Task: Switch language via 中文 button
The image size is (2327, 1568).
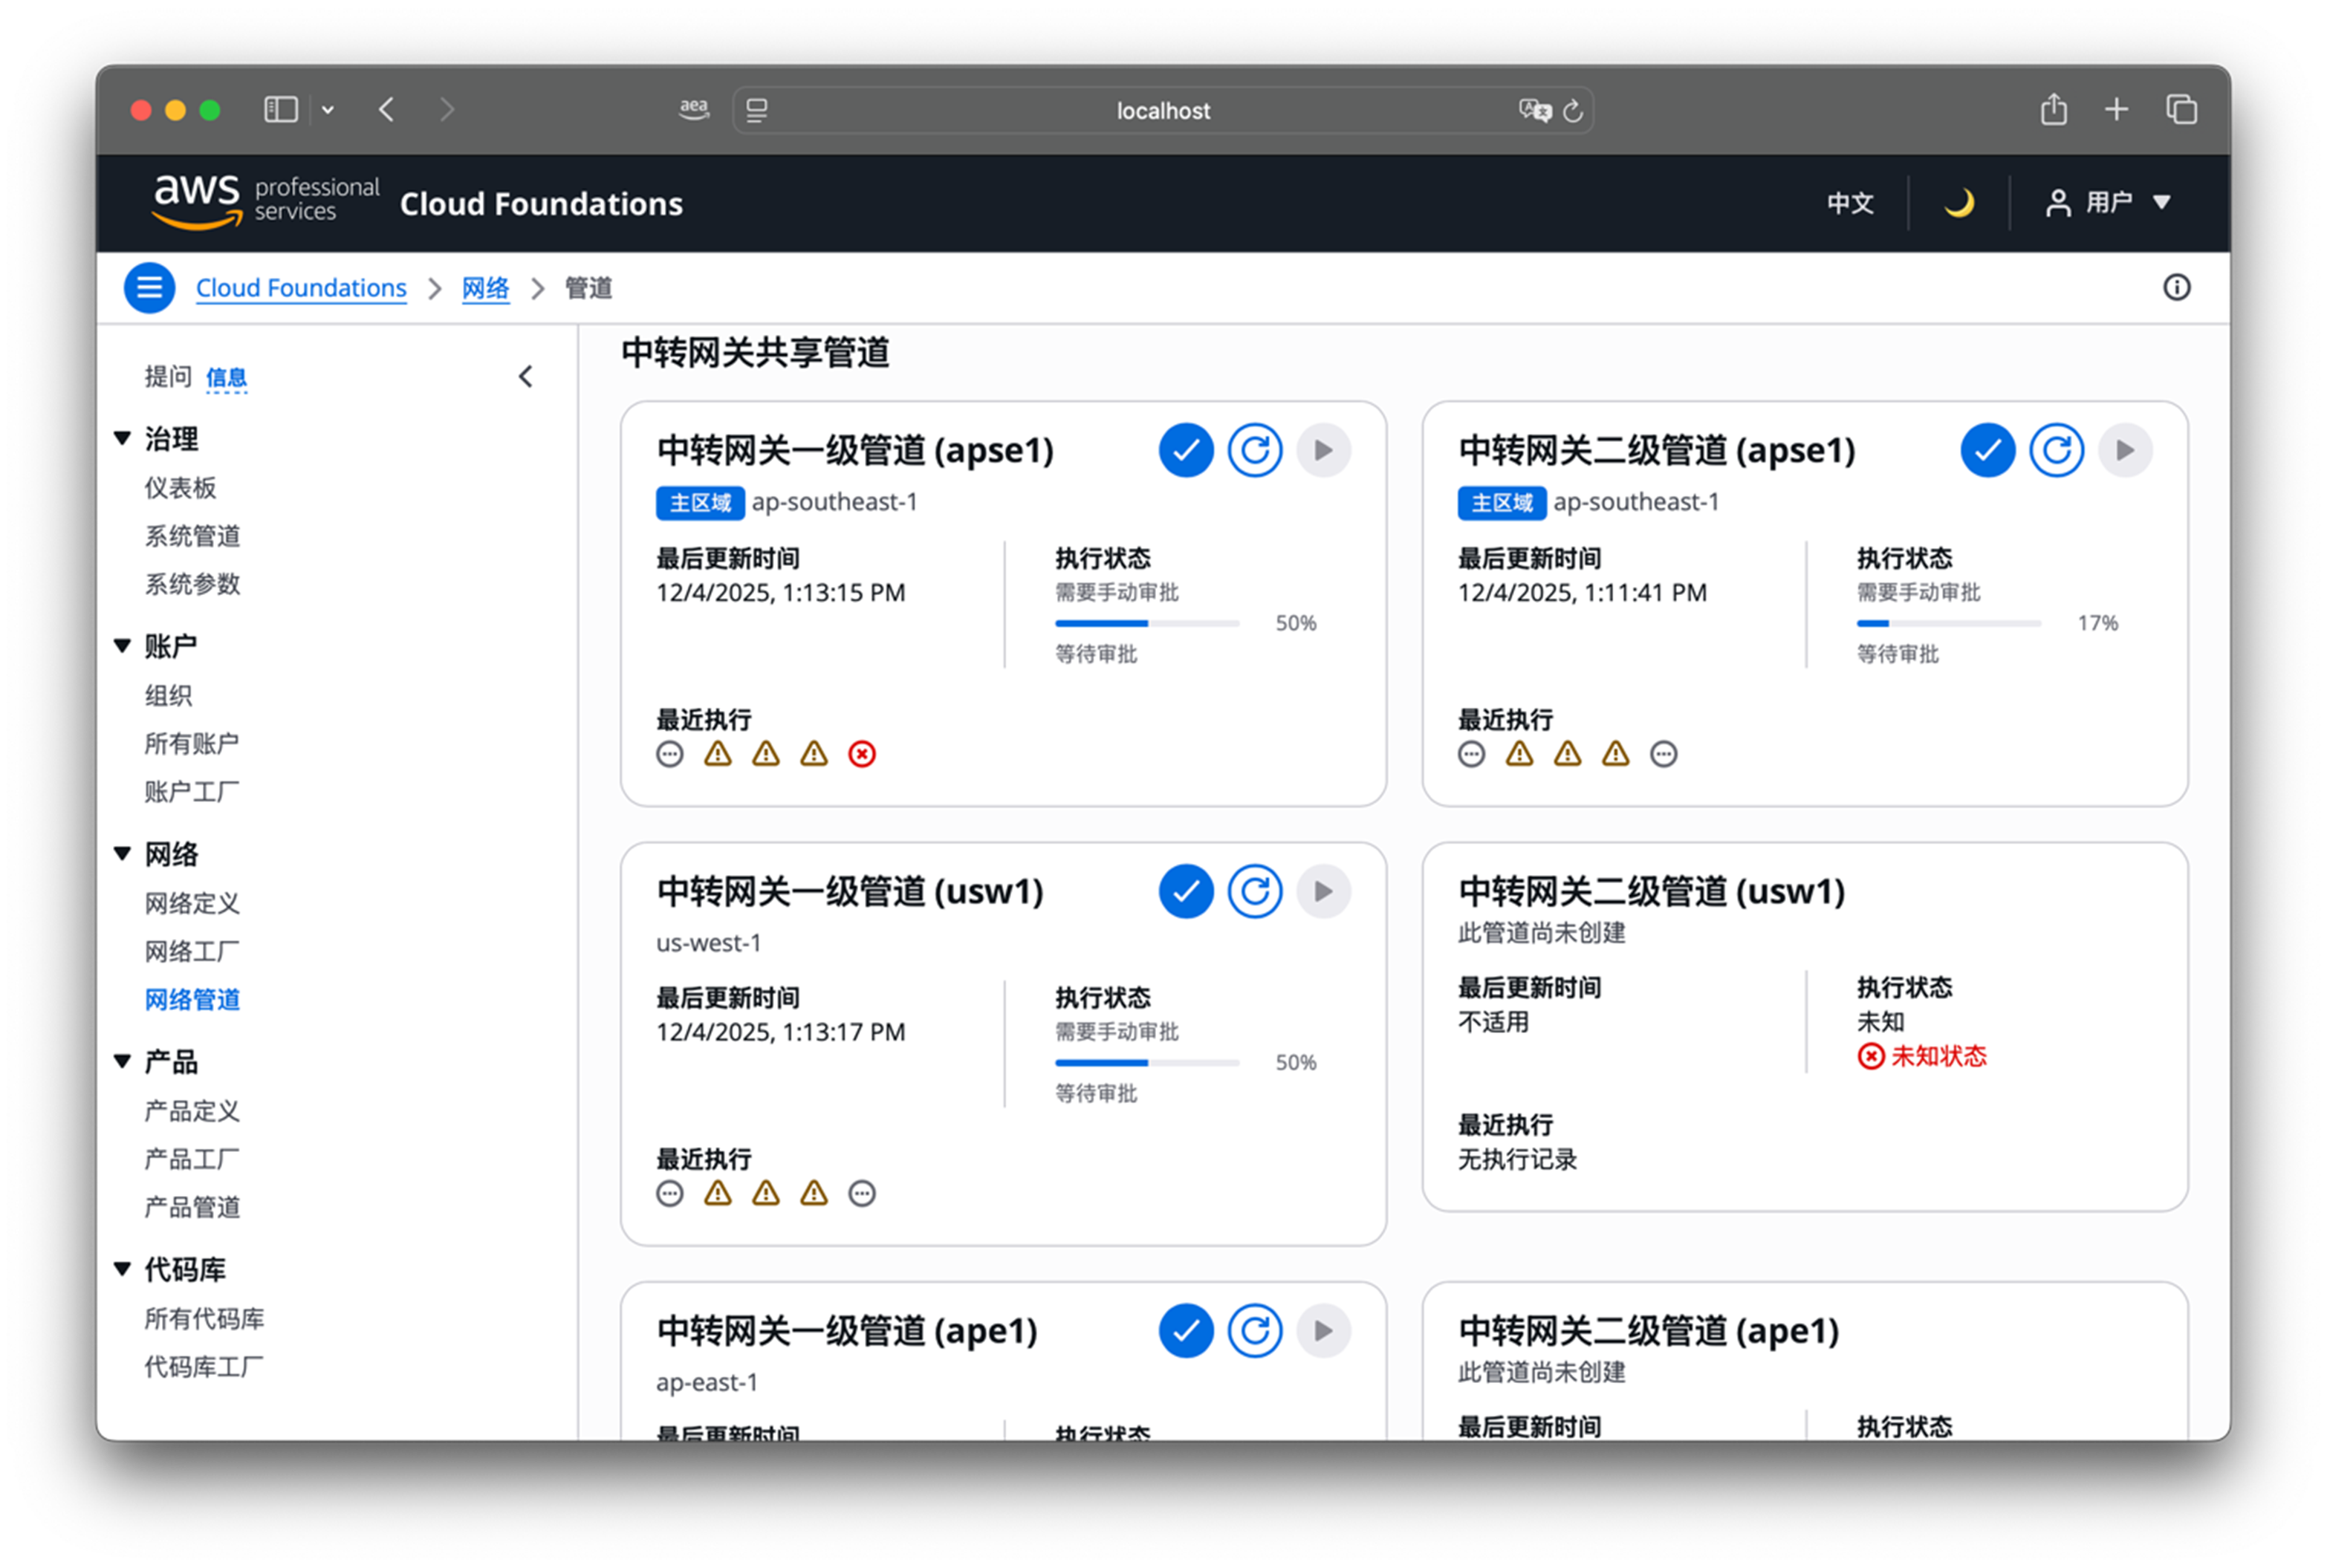Action: 1849,203
